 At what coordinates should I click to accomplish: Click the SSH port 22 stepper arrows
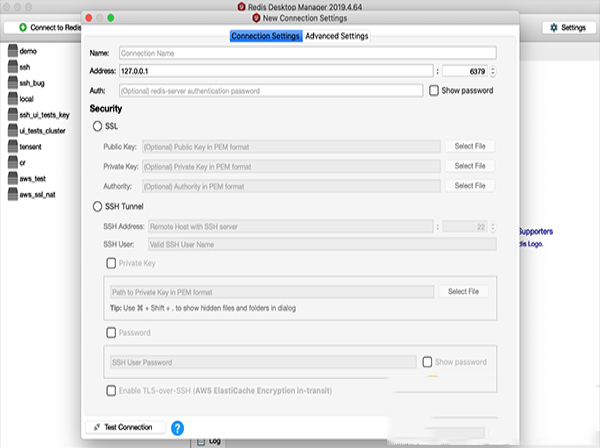pos(492,227)
